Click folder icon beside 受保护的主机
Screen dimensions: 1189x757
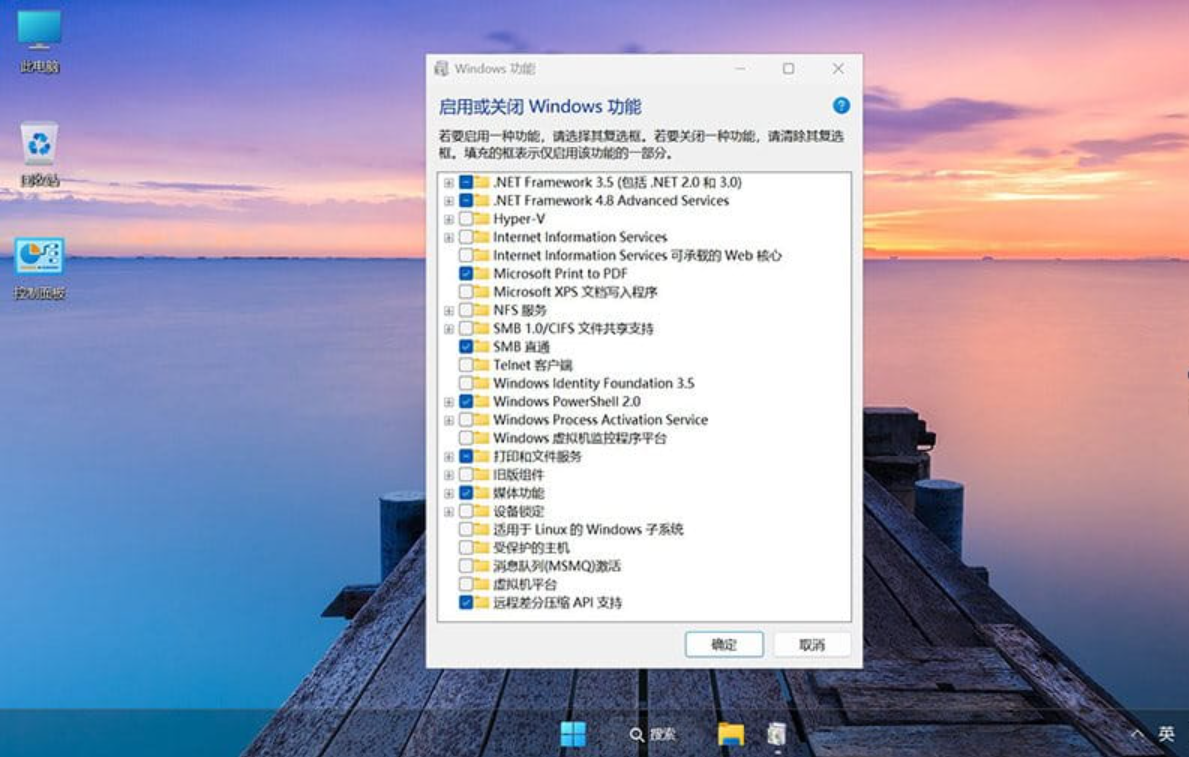click(482, 548)
